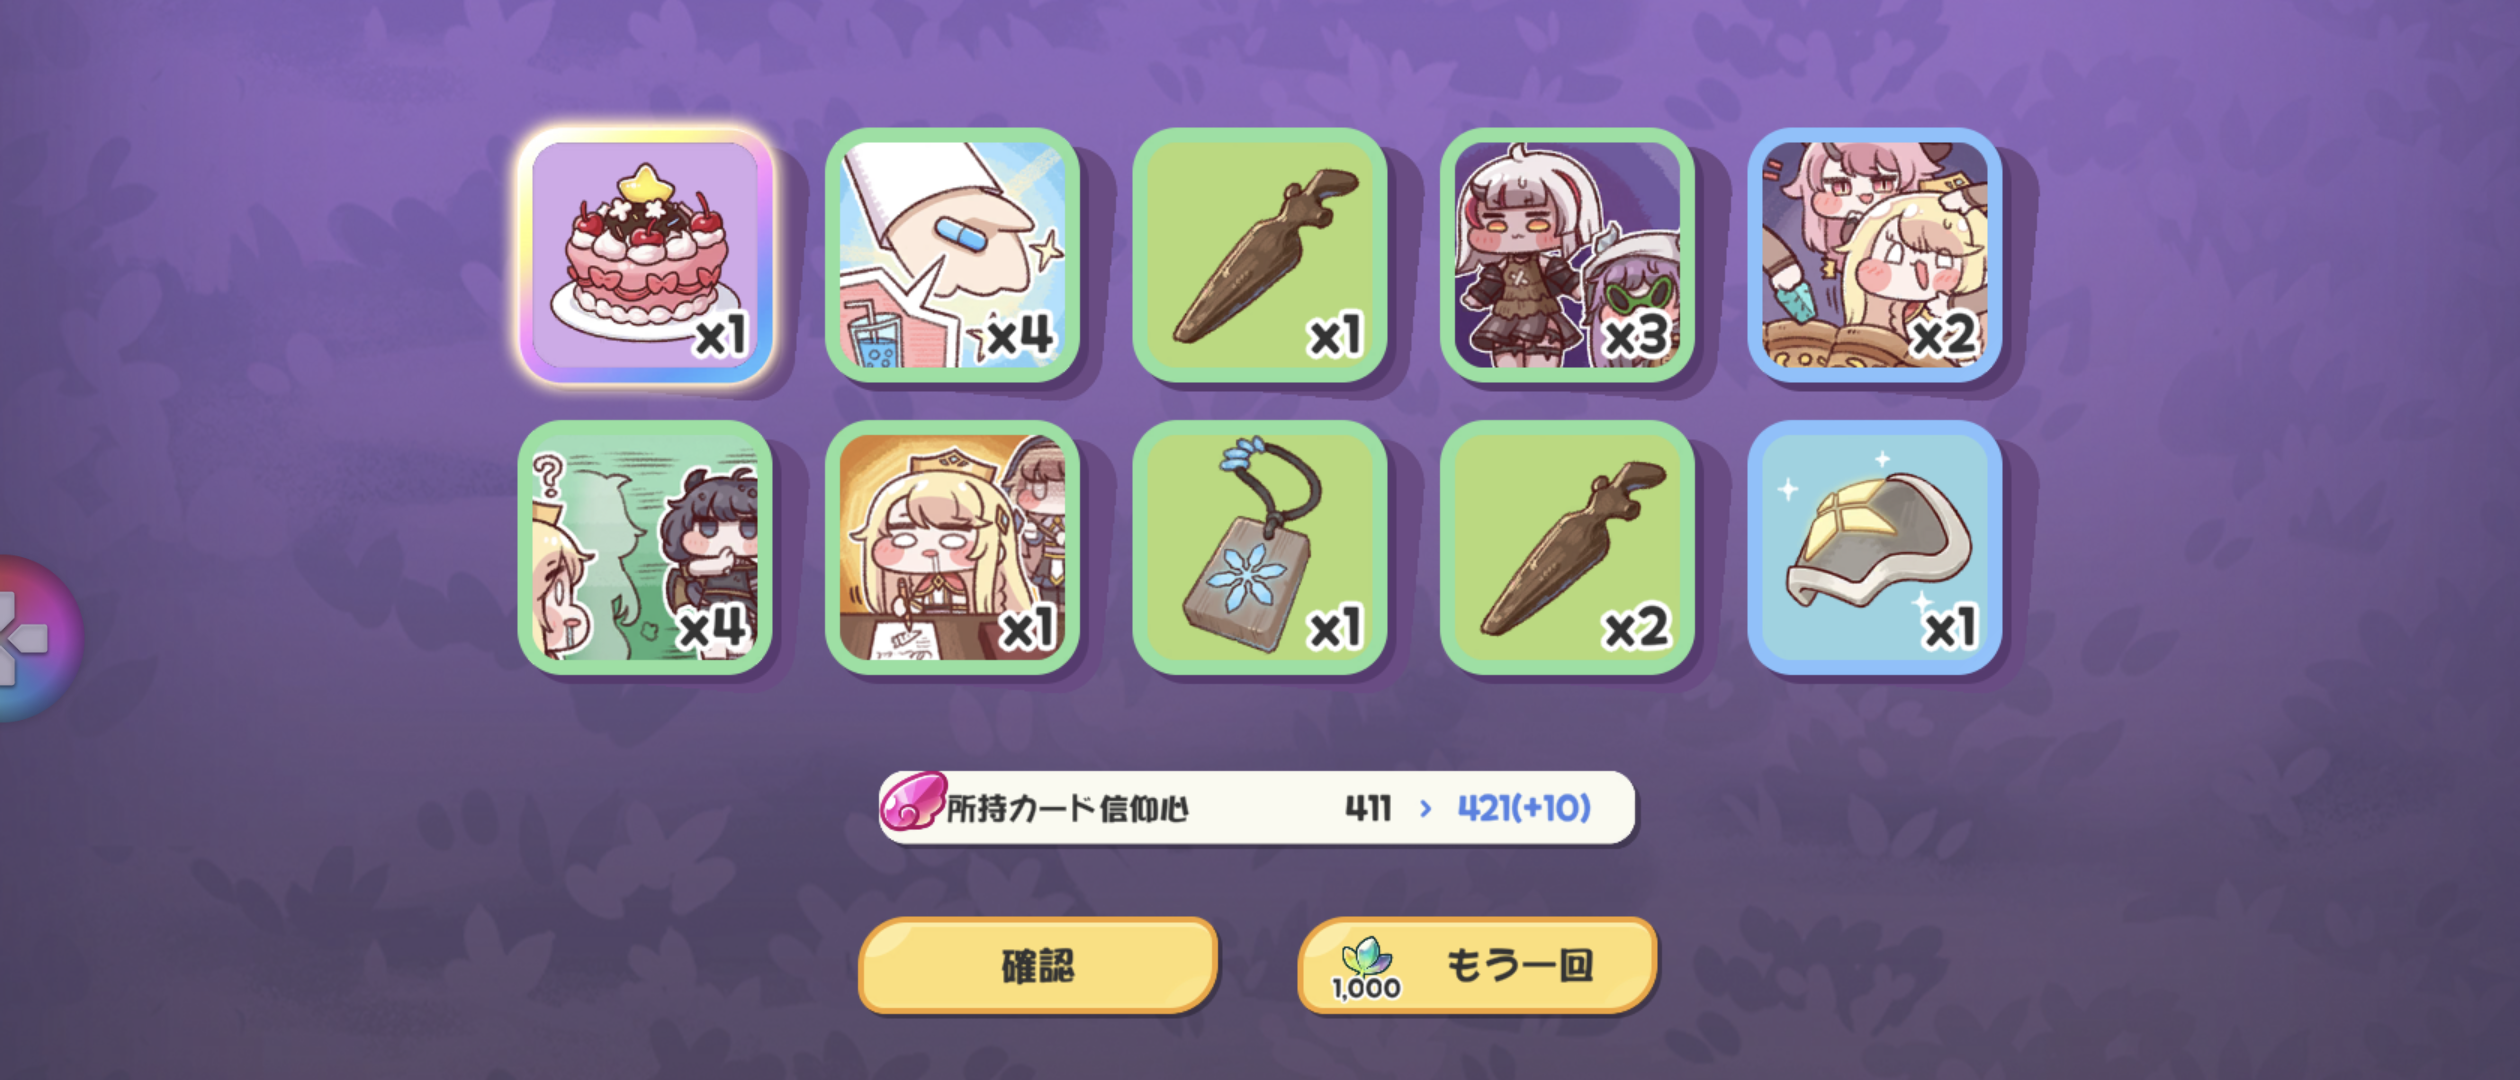Image resolution: width=2520 pixels, height=1080 pixels.
Task: Click the もう一回 draw again button
Action: point(1477,966)
